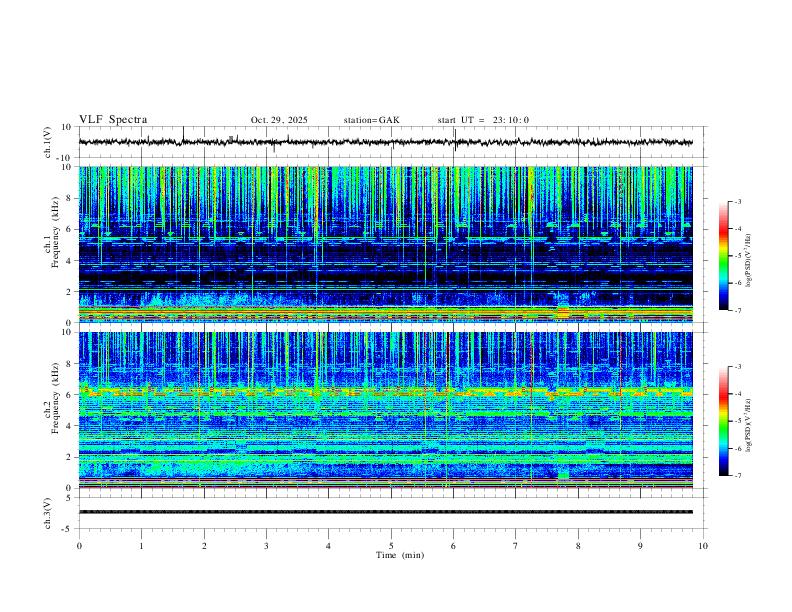Click the ch.2 Frequency (kHz) axis label
The height and width of the screenshot is (612, 792).
click(52, 397)
